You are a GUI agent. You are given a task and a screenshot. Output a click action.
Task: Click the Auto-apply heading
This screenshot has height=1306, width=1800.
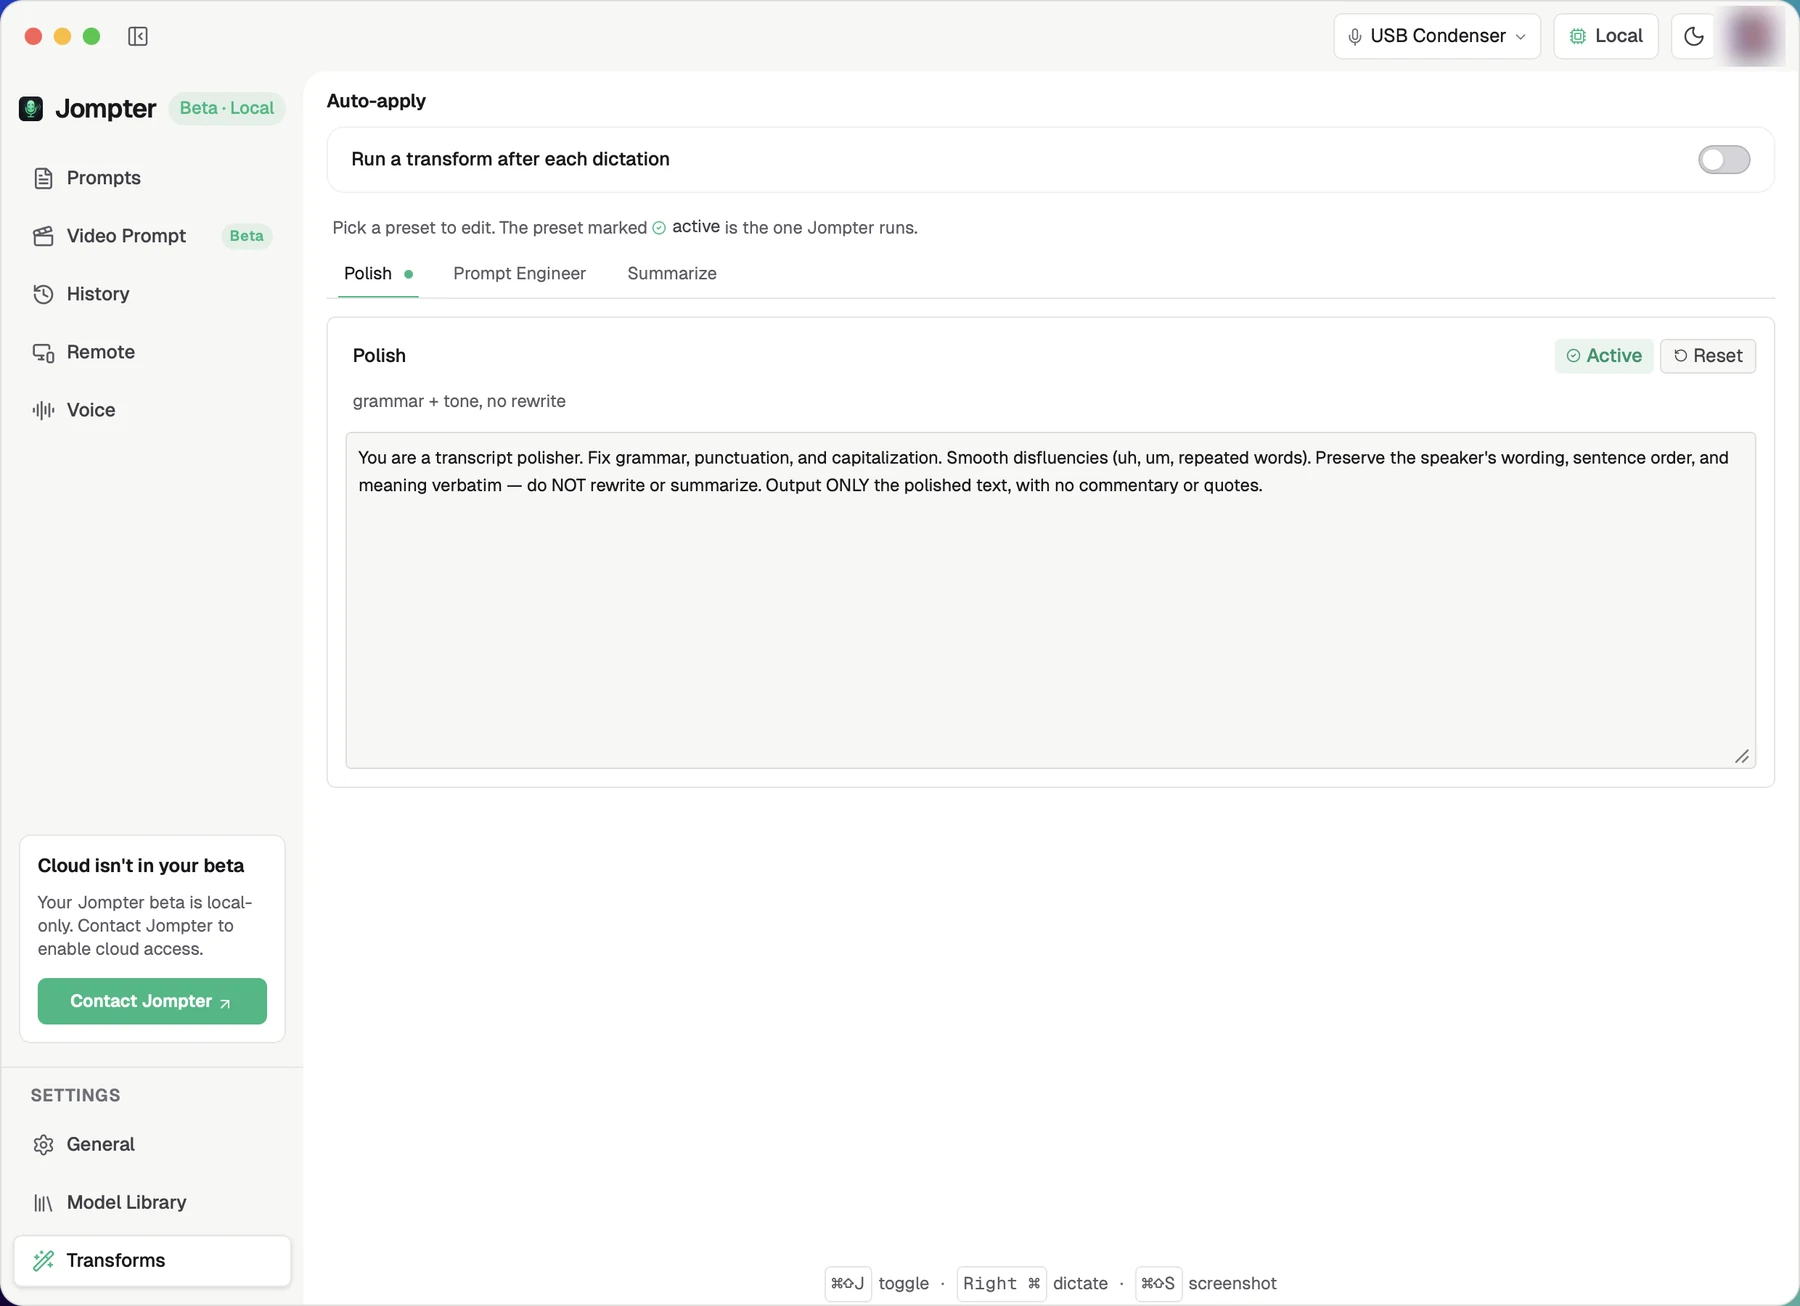tap(376, 101)
